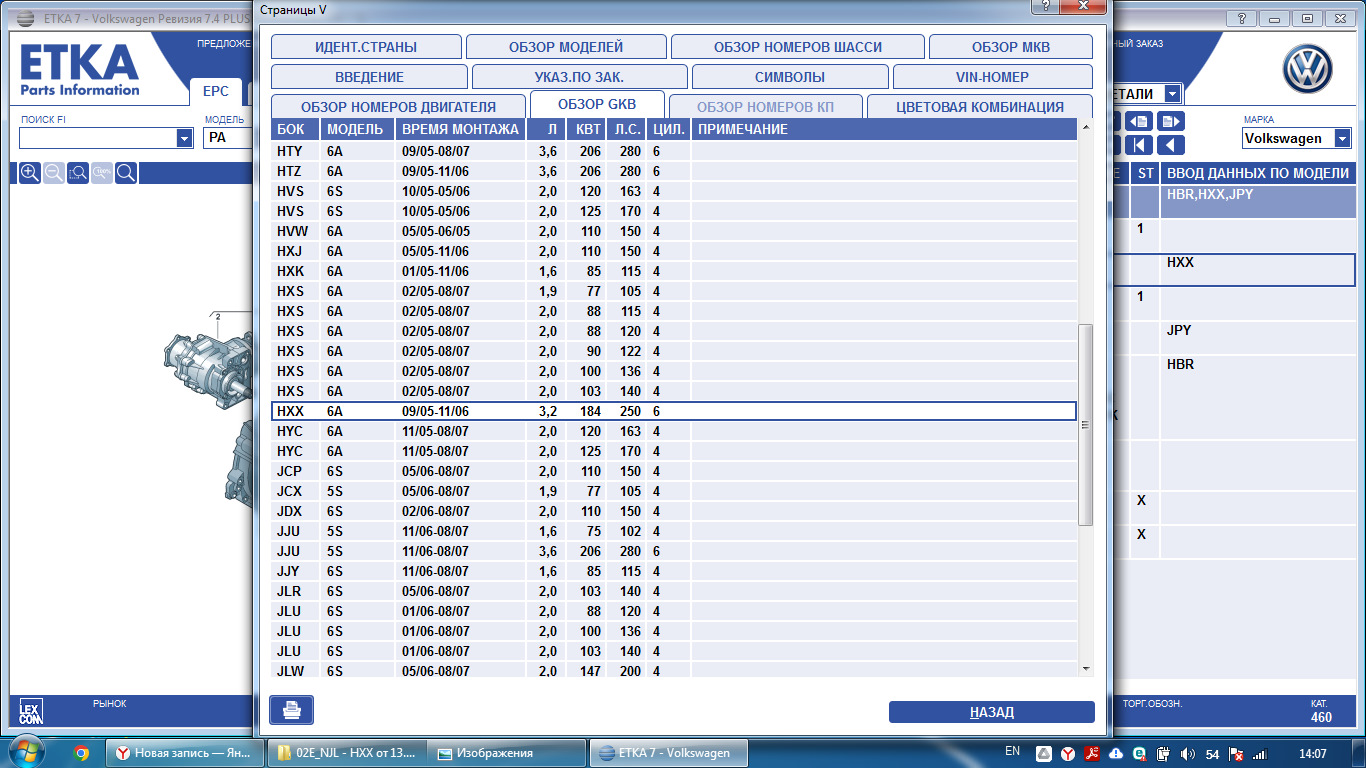Go to previous page with the page-left icon
Image resolution: width=1366 pixels, height=768 pixels.
(x=1139, y=121)
